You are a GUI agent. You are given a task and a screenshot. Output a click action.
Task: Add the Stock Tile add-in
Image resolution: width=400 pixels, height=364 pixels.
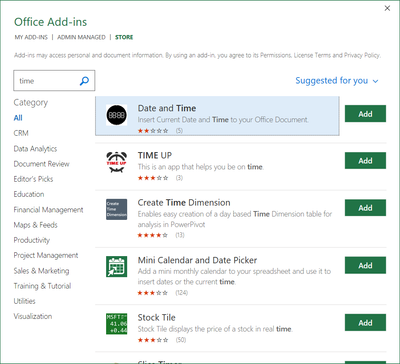click(x=365, y=322)
